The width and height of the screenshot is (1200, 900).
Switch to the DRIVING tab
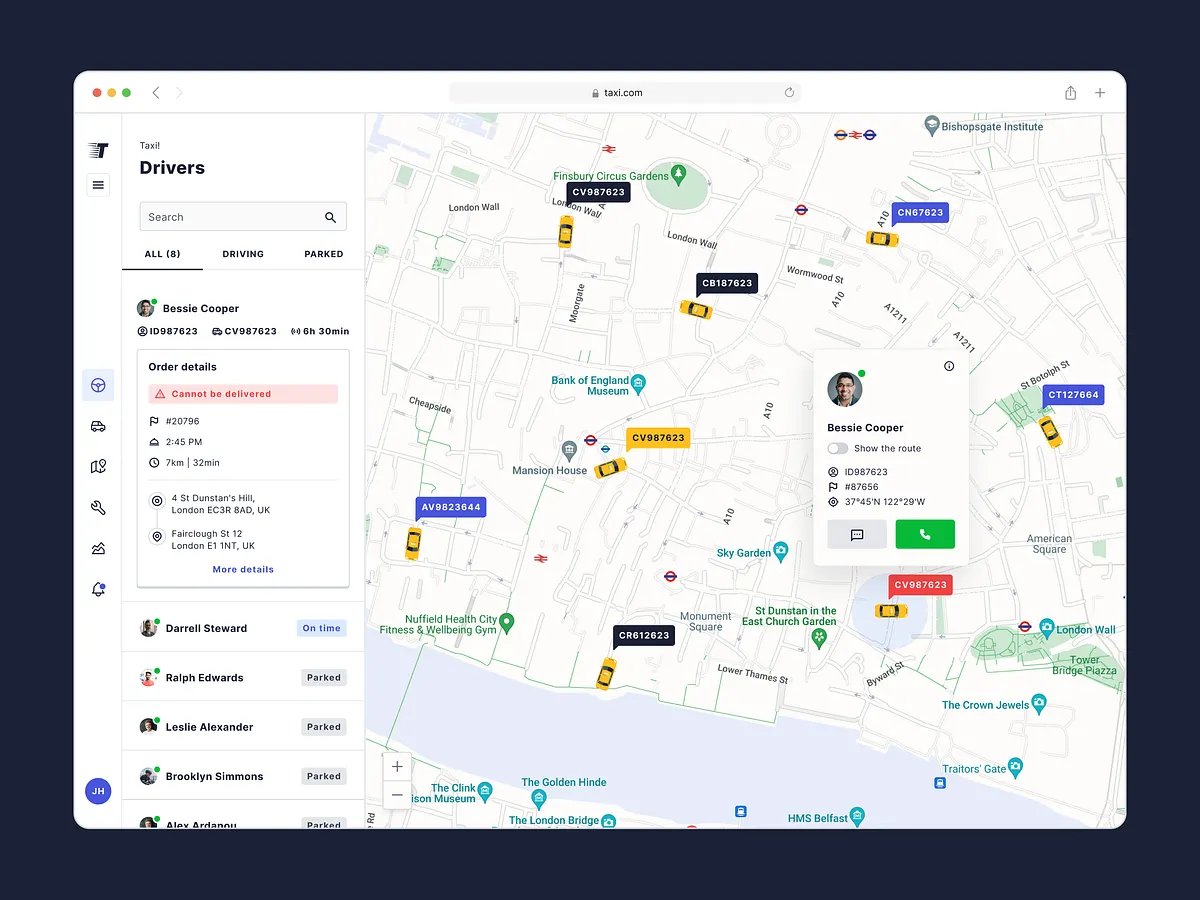[x=242, y=253]
